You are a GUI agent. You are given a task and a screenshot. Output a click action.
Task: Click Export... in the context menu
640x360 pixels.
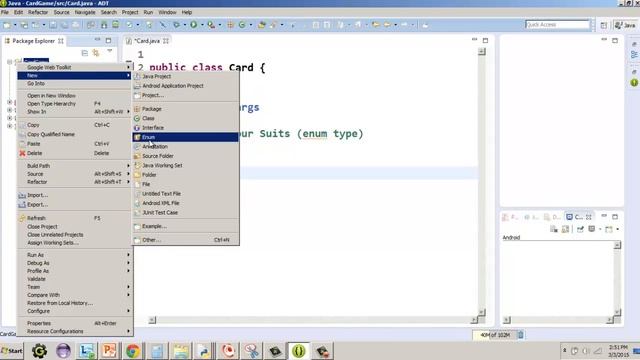[x=75, y=204]
